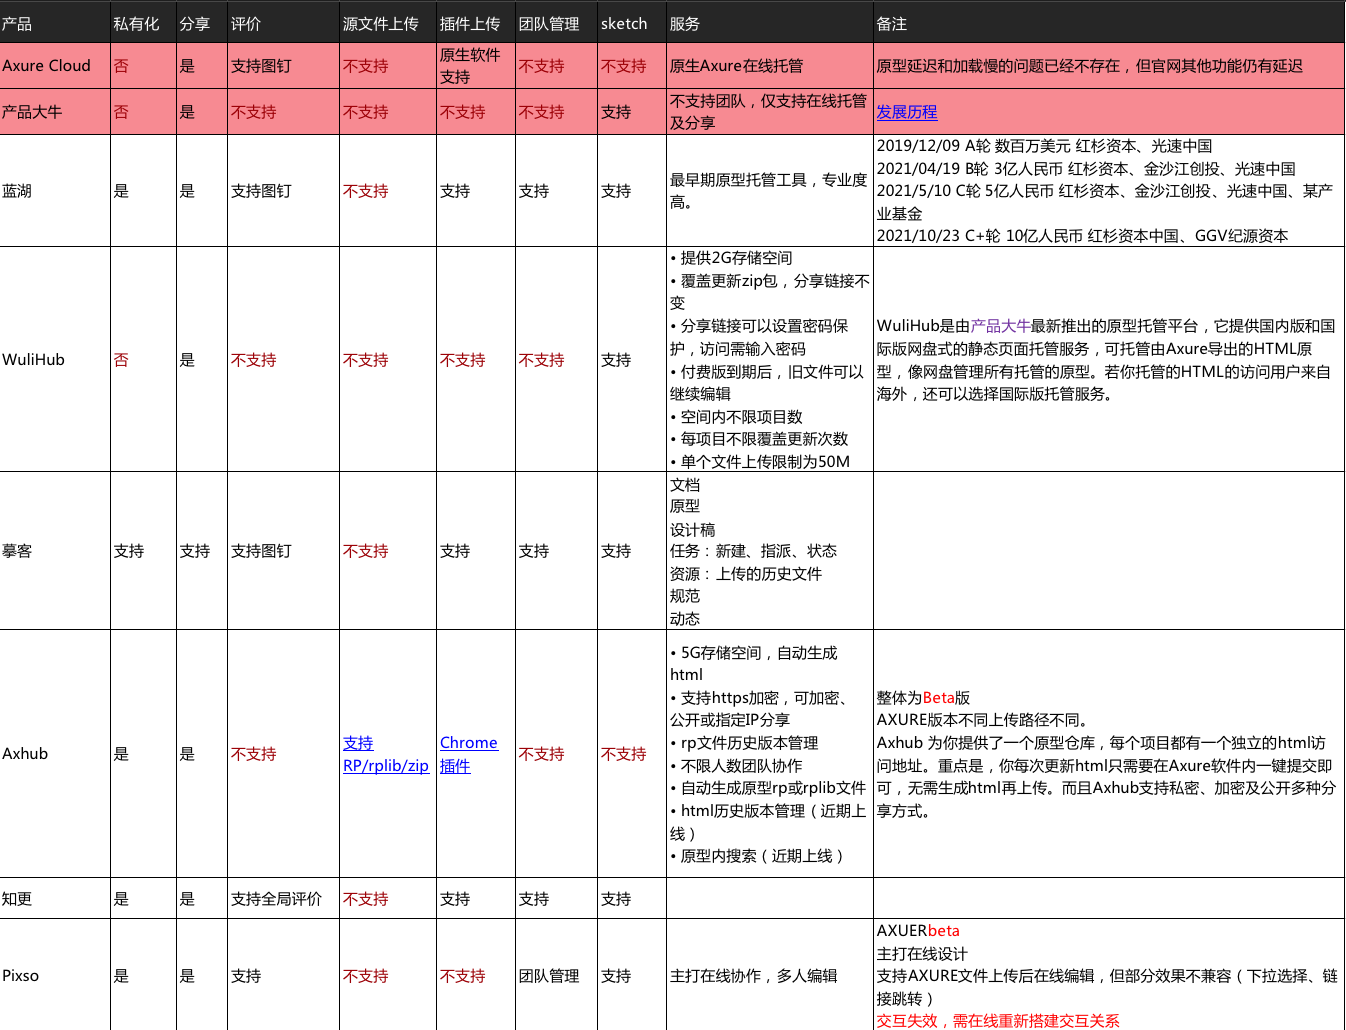1346x1030 pixels.
Task: Click 团队管理 cell in Pixso row
Action: click(556, 975)
